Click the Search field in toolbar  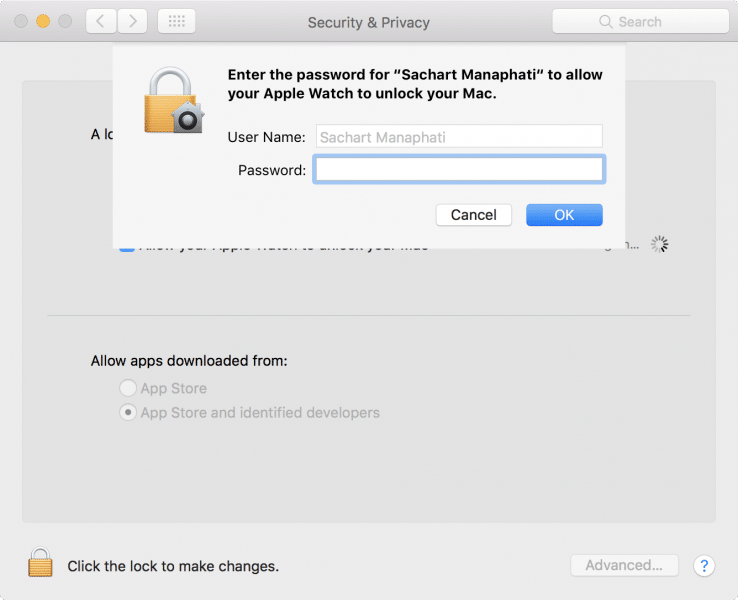[x=640, y=22]
